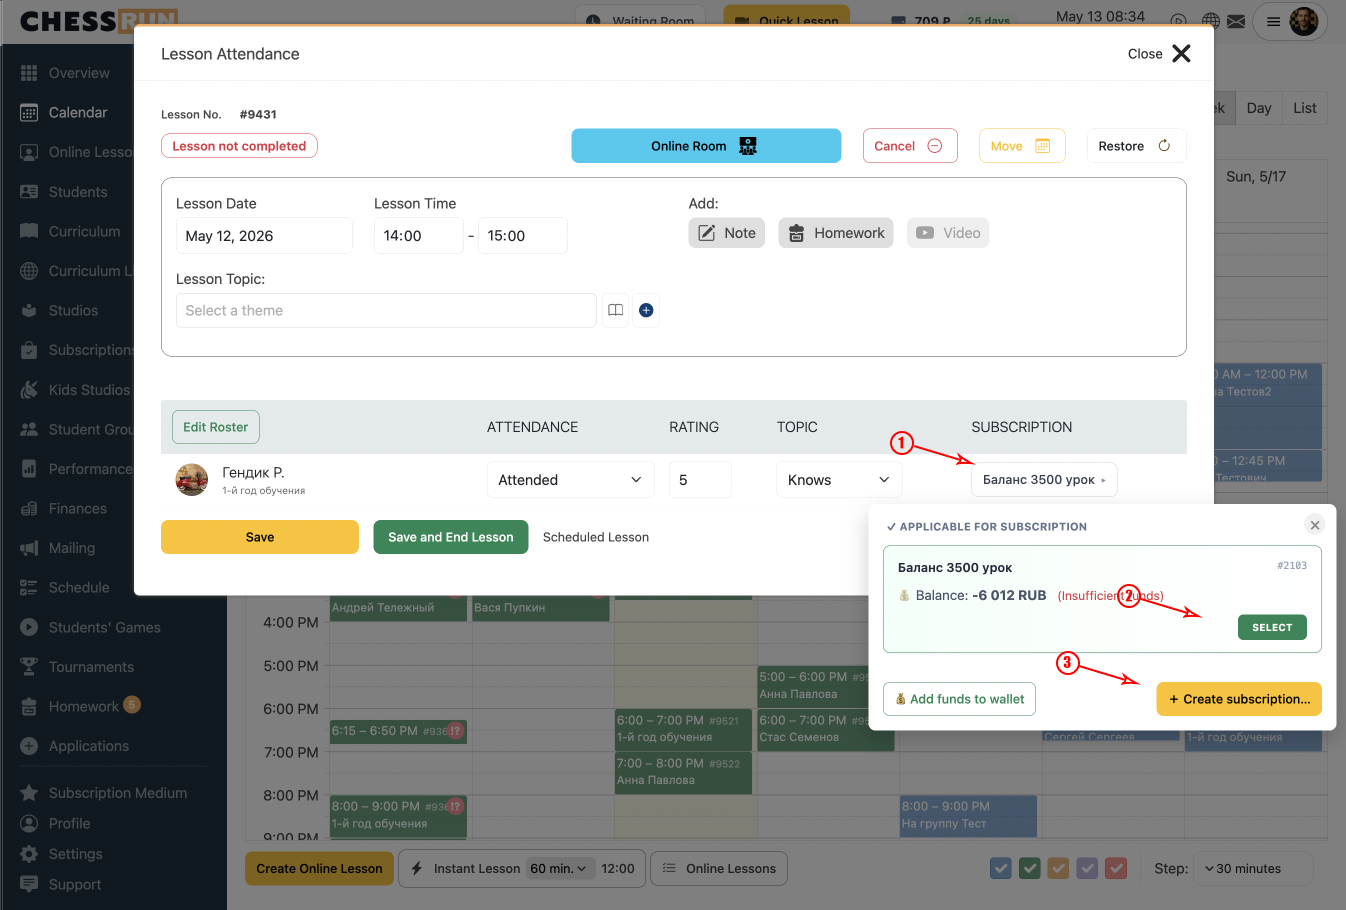The image size is (1346, 910).
Task: Open the Students sidebar icon
Action: pyautogui.click(x=29, y=192)
